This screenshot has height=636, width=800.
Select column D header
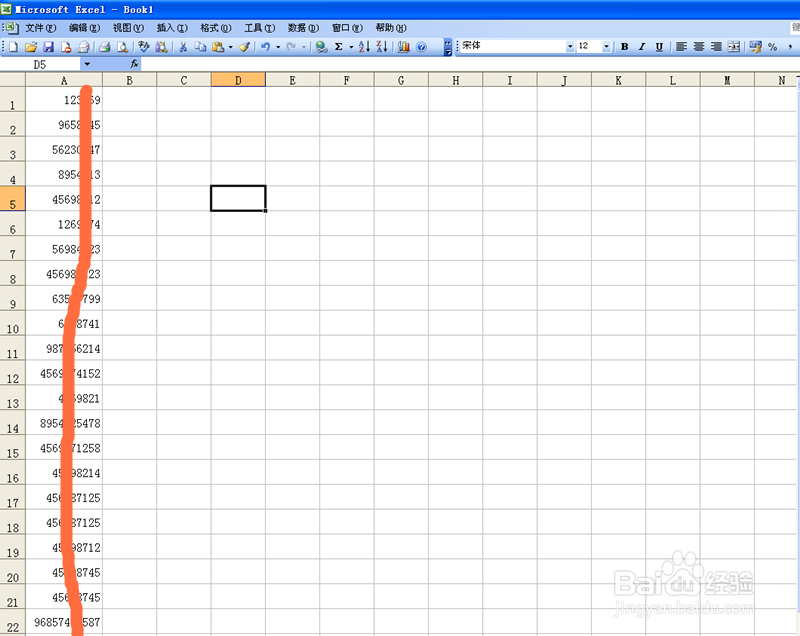(238, 80)
